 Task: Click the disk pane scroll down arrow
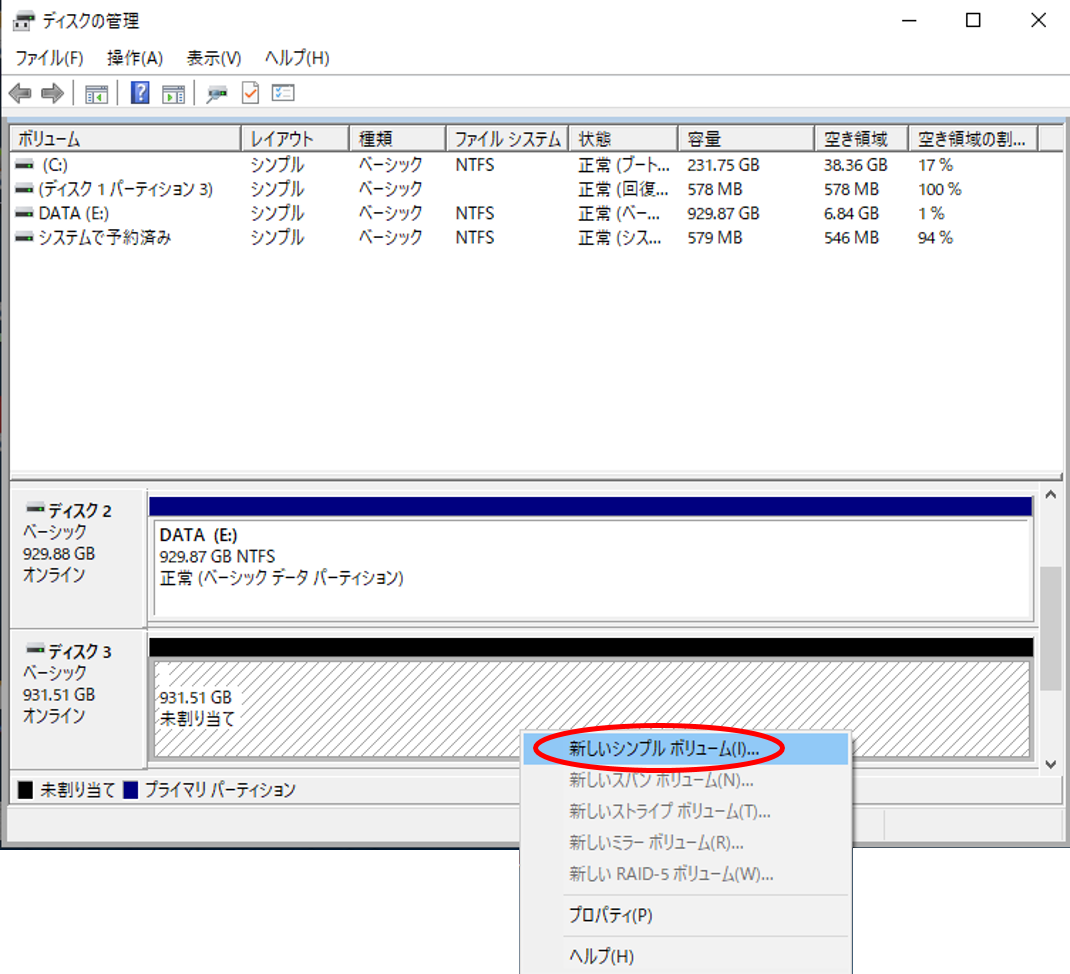[x=1051, y=764]
